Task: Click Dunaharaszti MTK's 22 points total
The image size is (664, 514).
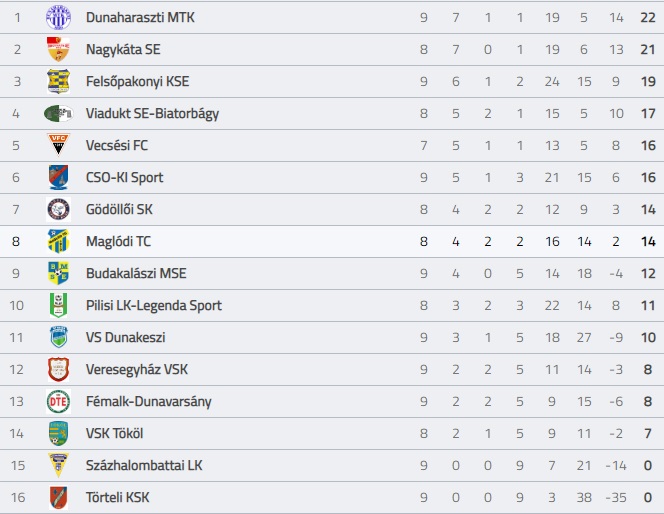Action: point(648,17)
